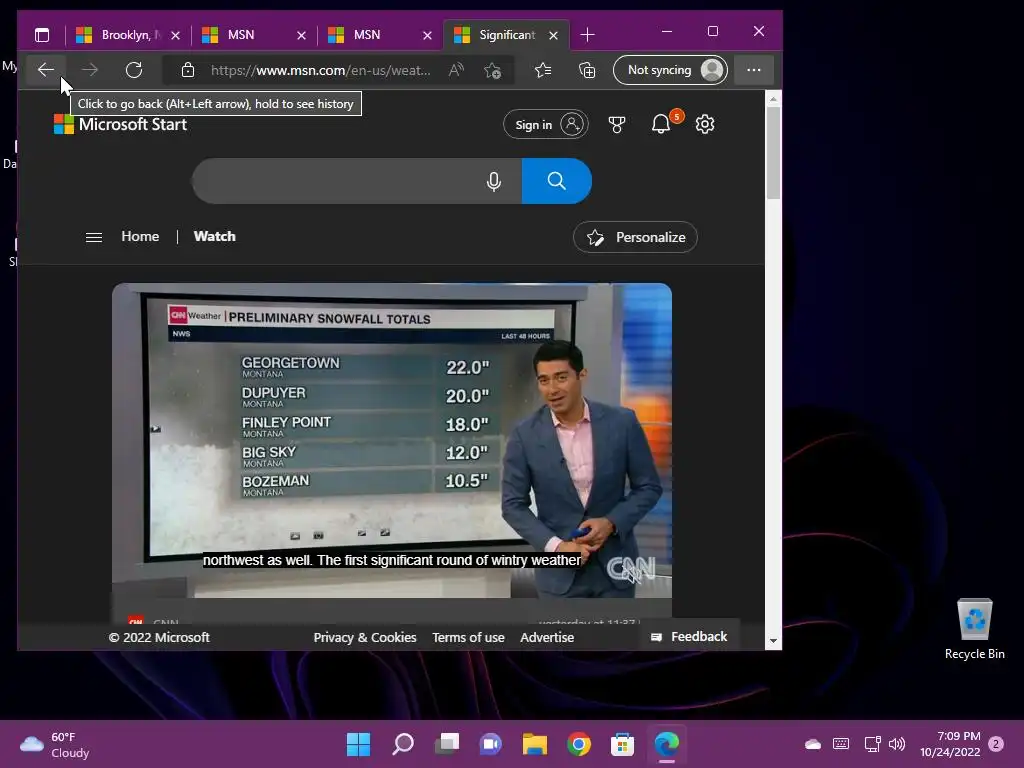Select the Recycle Bin desktop icon
The image size is (1024, 768).
point(974,630)
